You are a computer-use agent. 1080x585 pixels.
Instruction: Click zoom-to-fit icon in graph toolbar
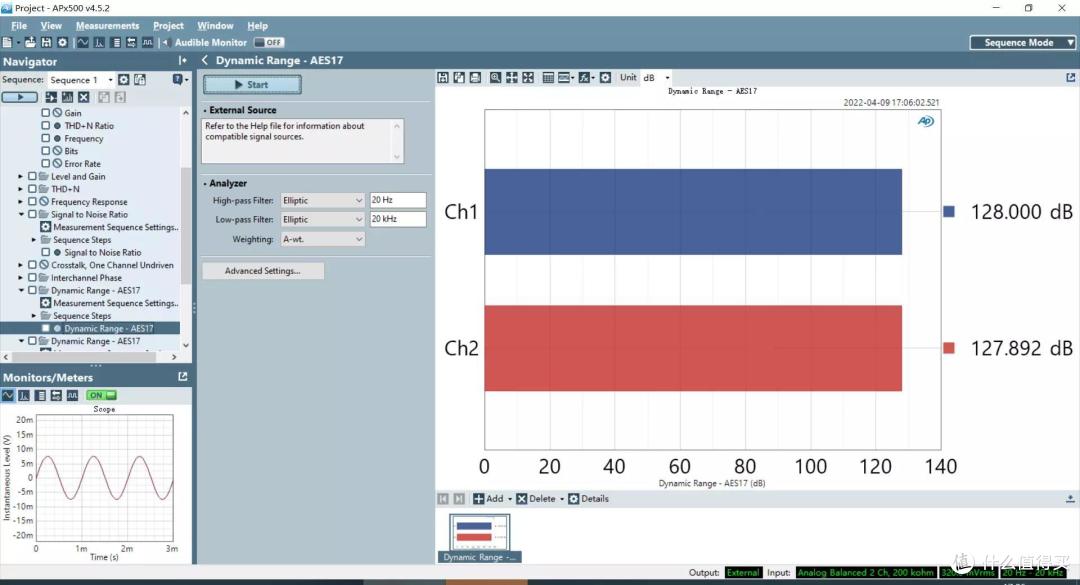[x=528, y=78]
